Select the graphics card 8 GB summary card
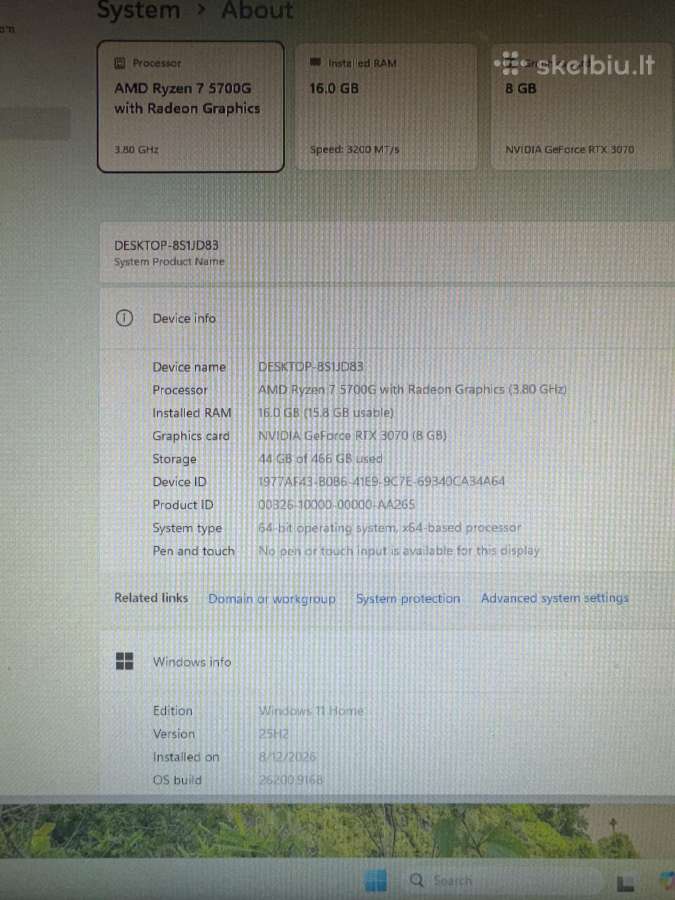This screenshot has height=900, width=675. coord(581,106)
